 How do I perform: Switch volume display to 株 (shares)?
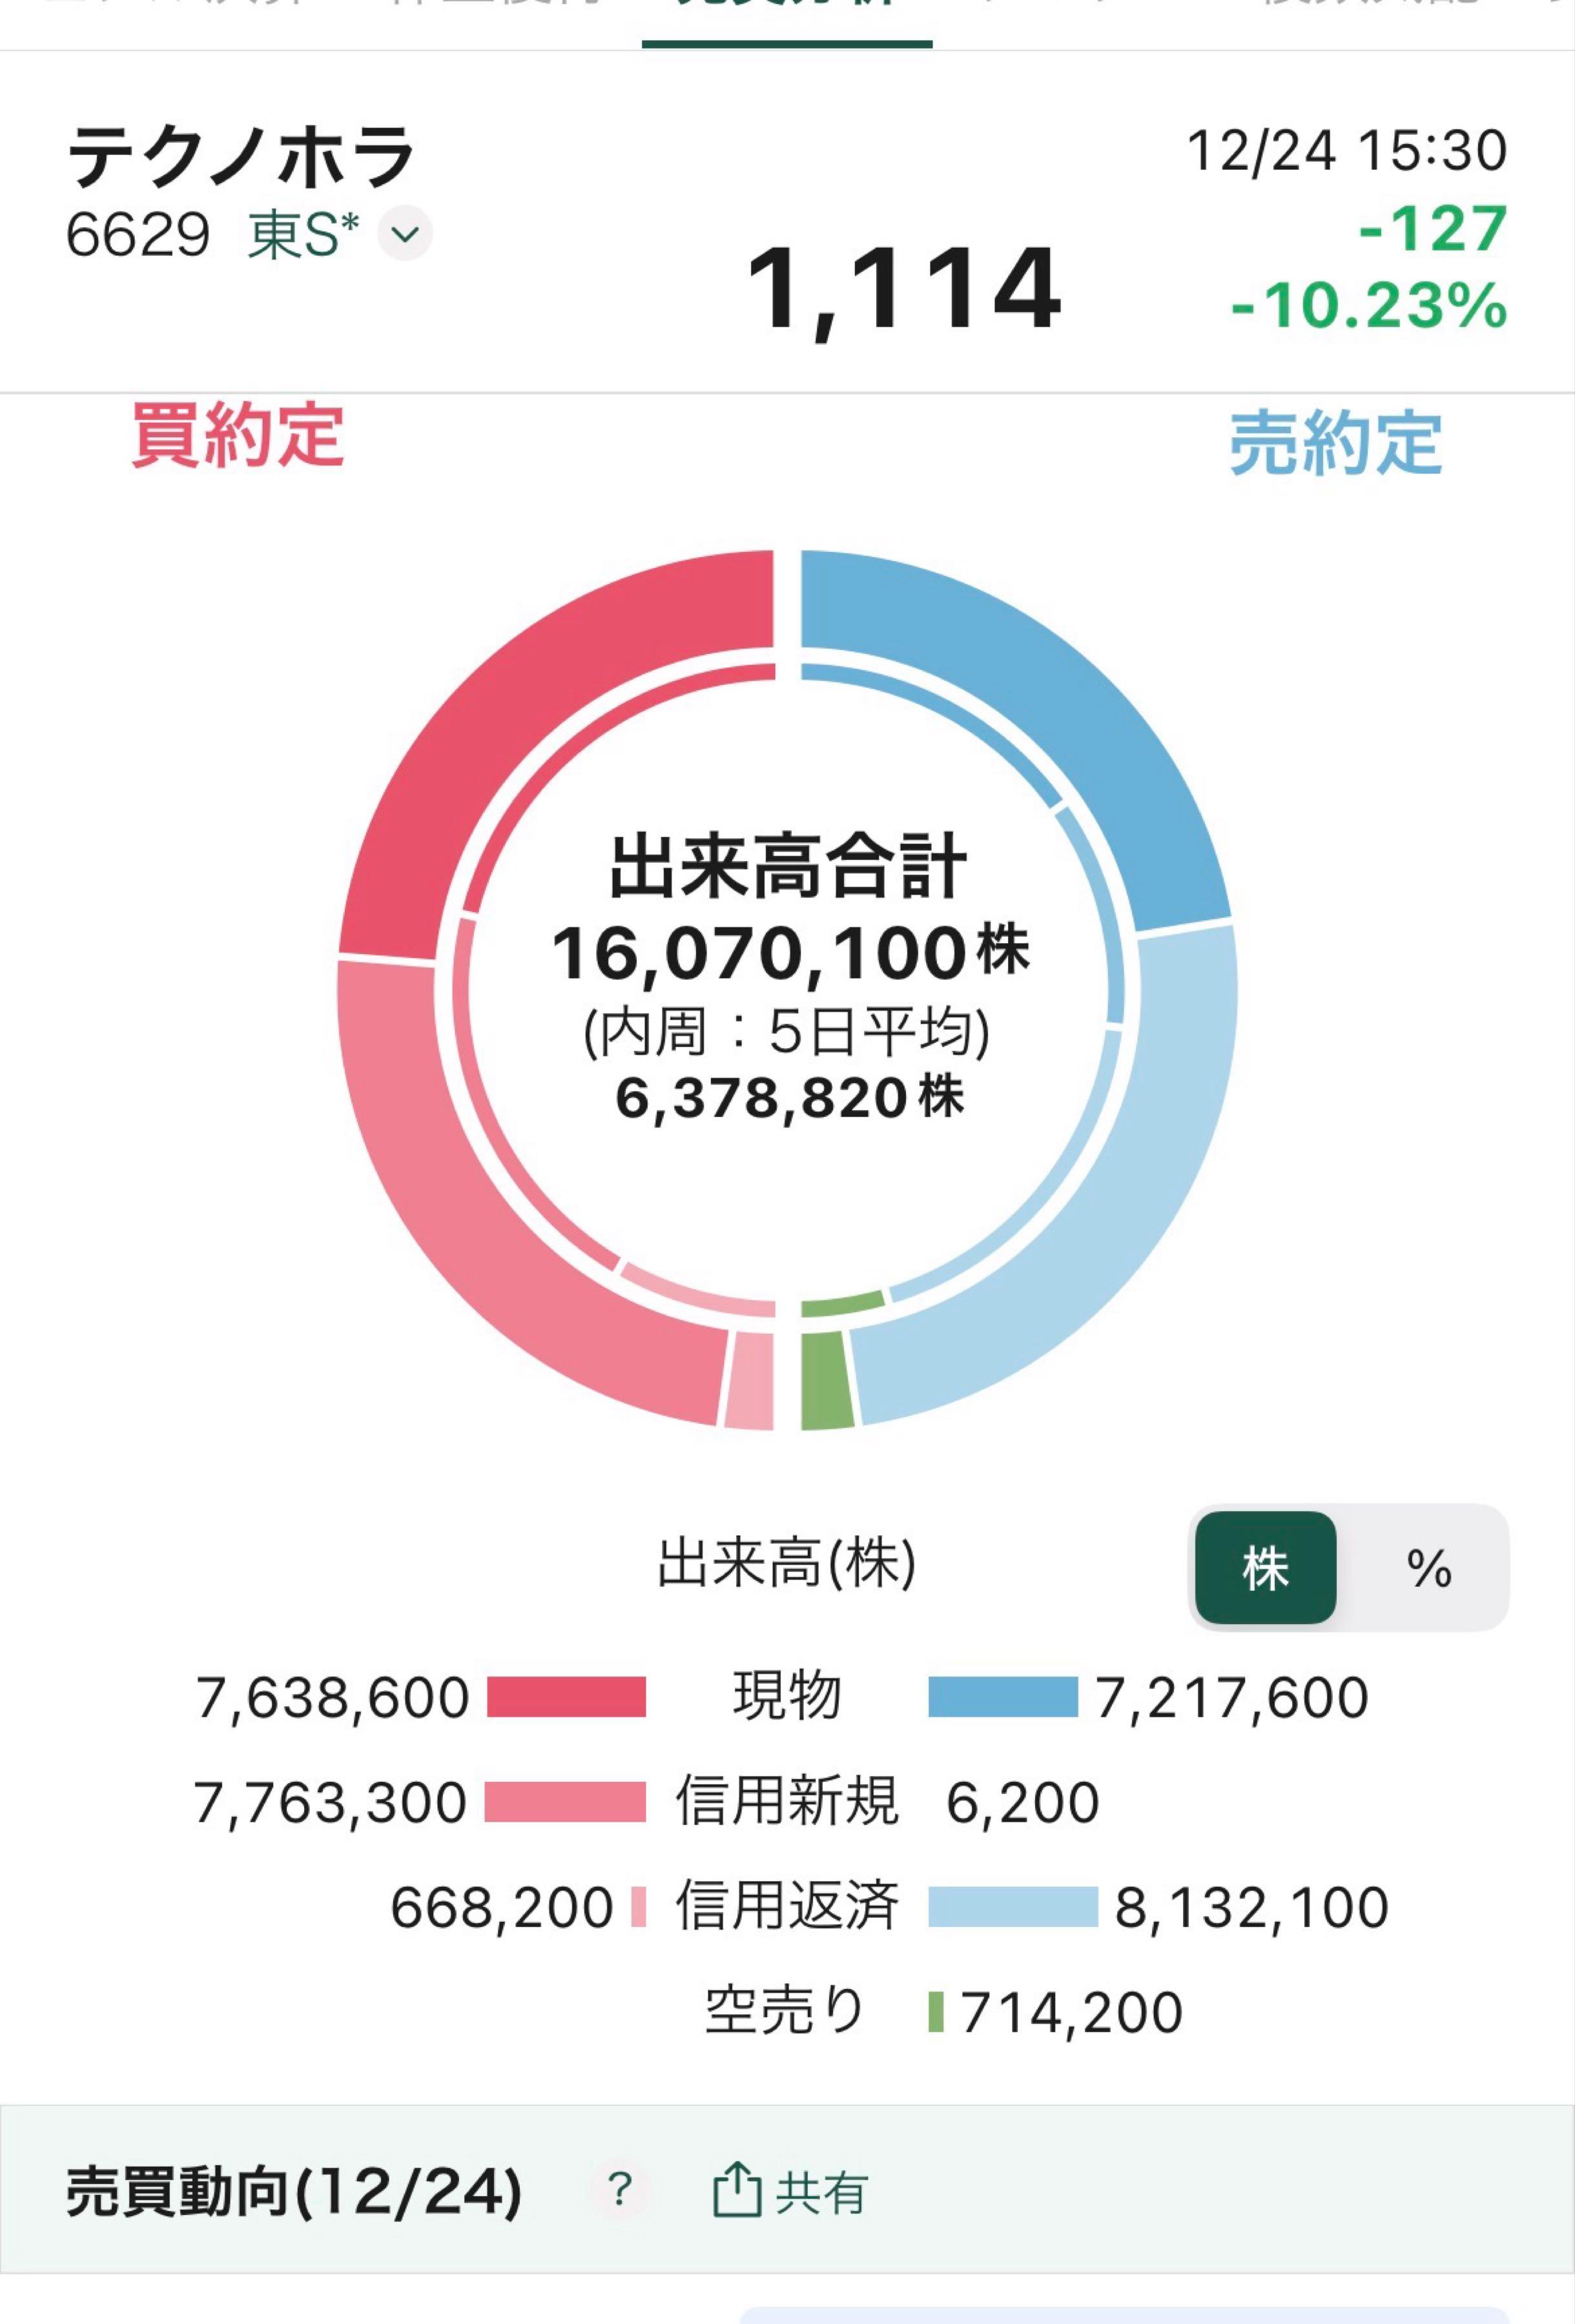click(x=1265, y=1567)
